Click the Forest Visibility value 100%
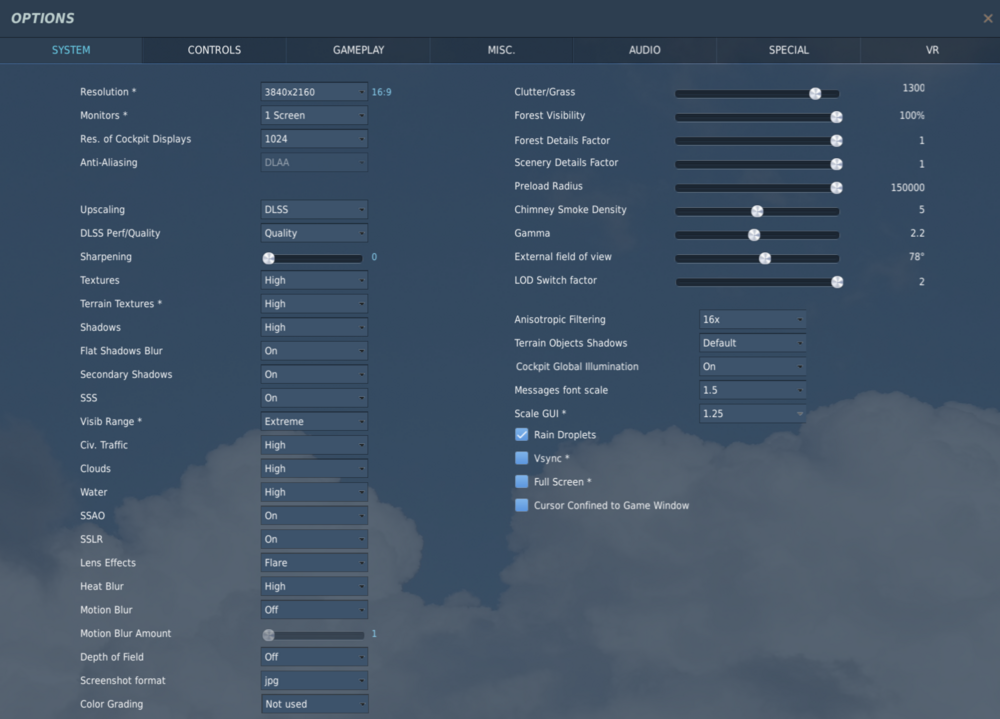The height and width of the screenshot is (719, 1000). point(912,115)
